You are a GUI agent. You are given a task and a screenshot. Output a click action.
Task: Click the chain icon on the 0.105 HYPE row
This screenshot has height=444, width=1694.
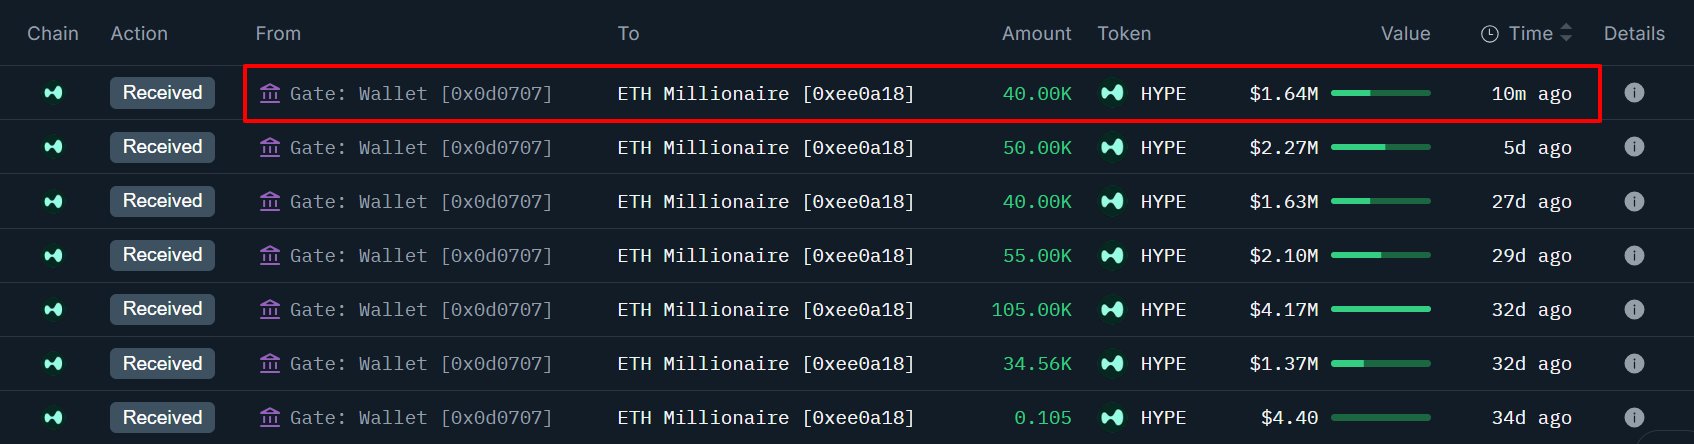53,417
